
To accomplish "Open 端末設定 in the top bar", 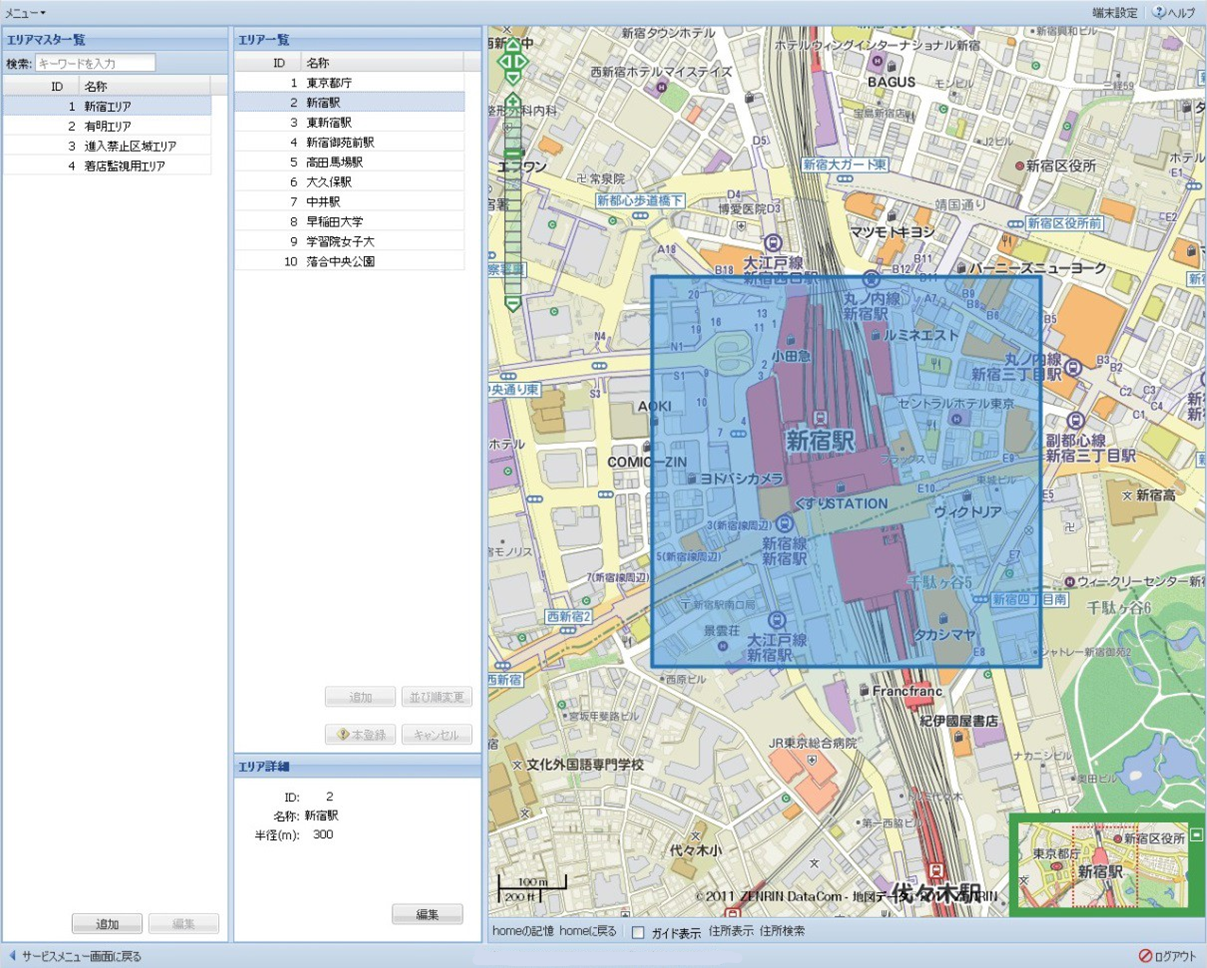I will pyautogui.click(x=1114, y=13).
